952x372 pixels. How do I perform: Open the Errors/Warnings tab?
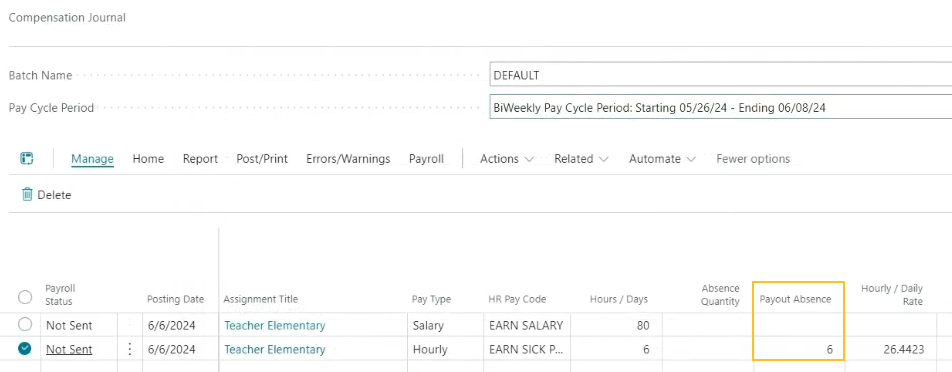[348, 159]
